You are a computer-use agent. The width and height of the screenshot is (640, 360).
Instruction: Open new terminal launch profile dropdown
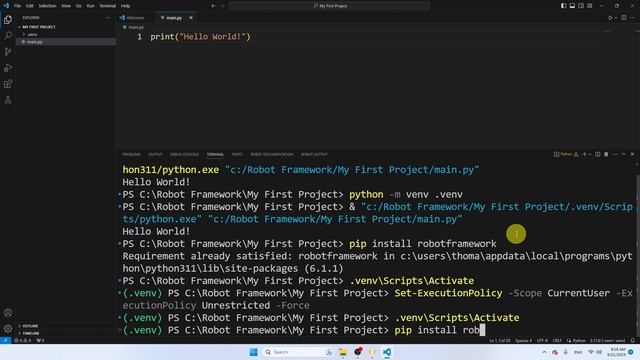[590, 154]
